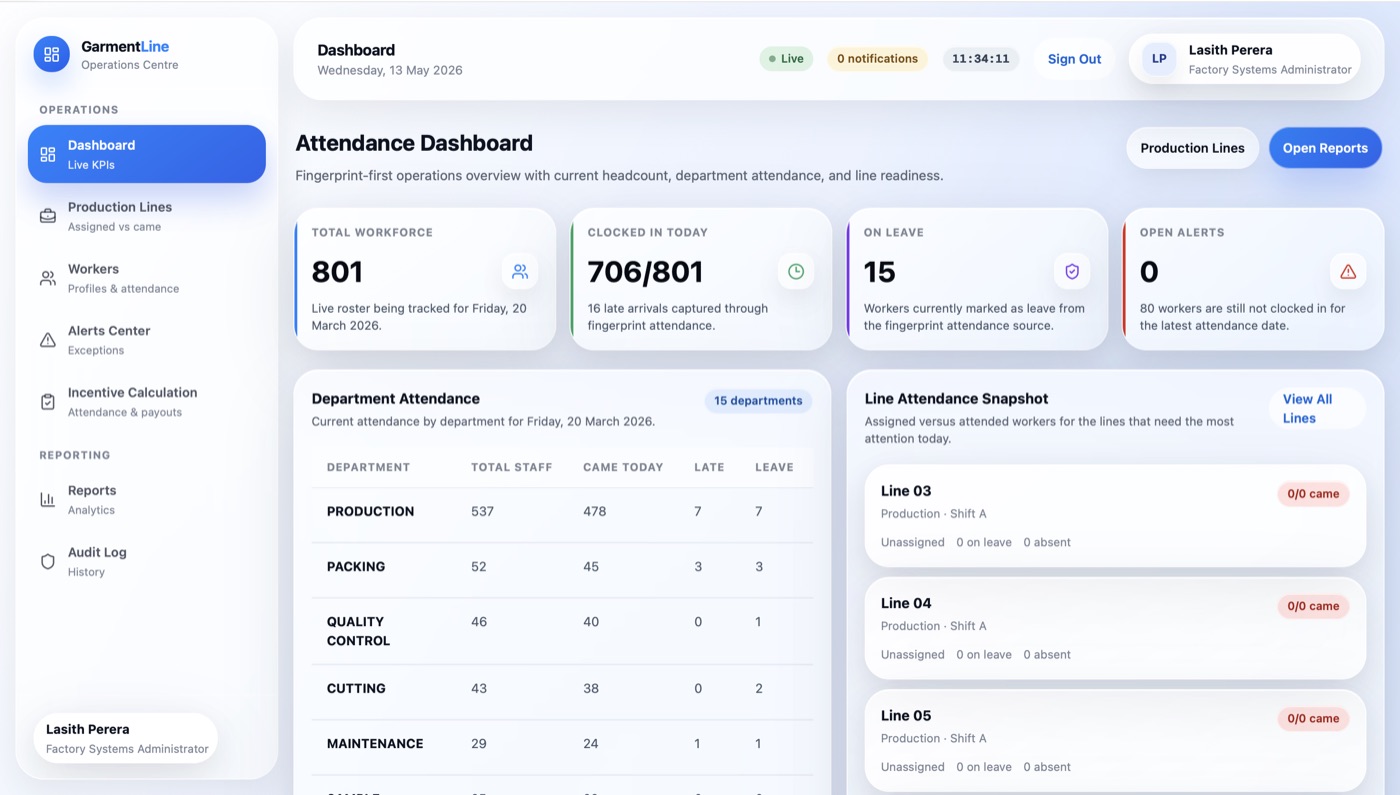Click the LEAVE column header

click(774, 467)
